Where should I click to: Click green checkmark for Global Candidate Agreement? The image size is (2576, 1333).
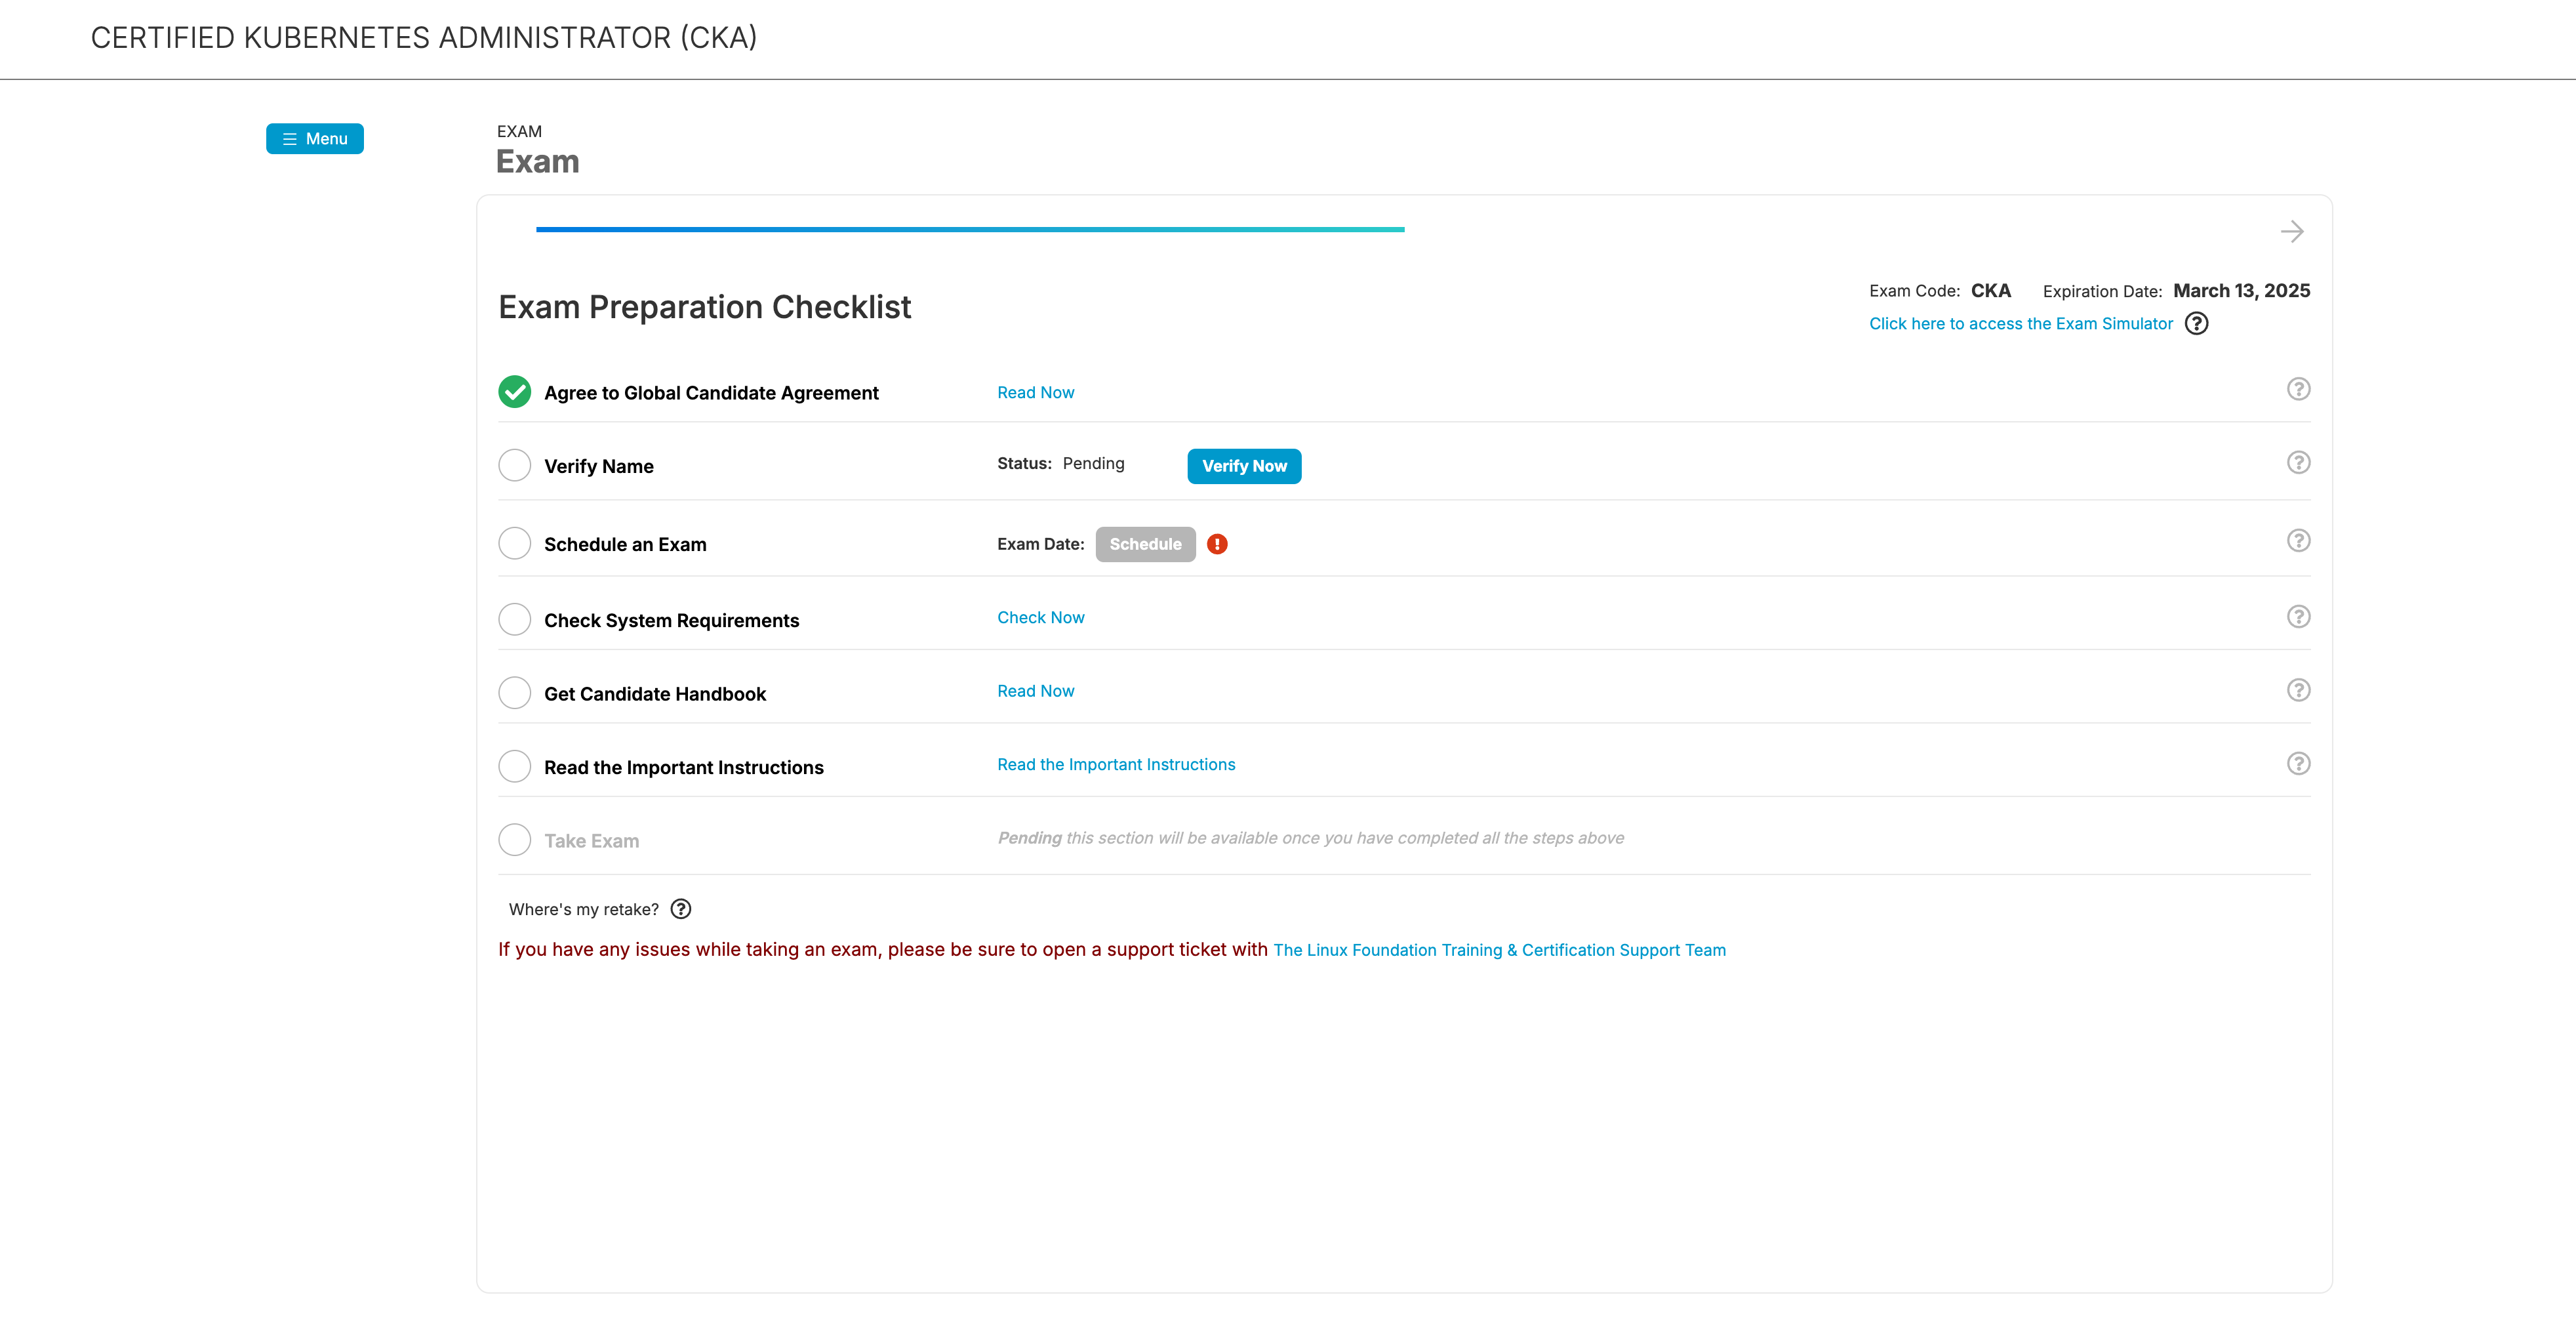click(515, 392)
